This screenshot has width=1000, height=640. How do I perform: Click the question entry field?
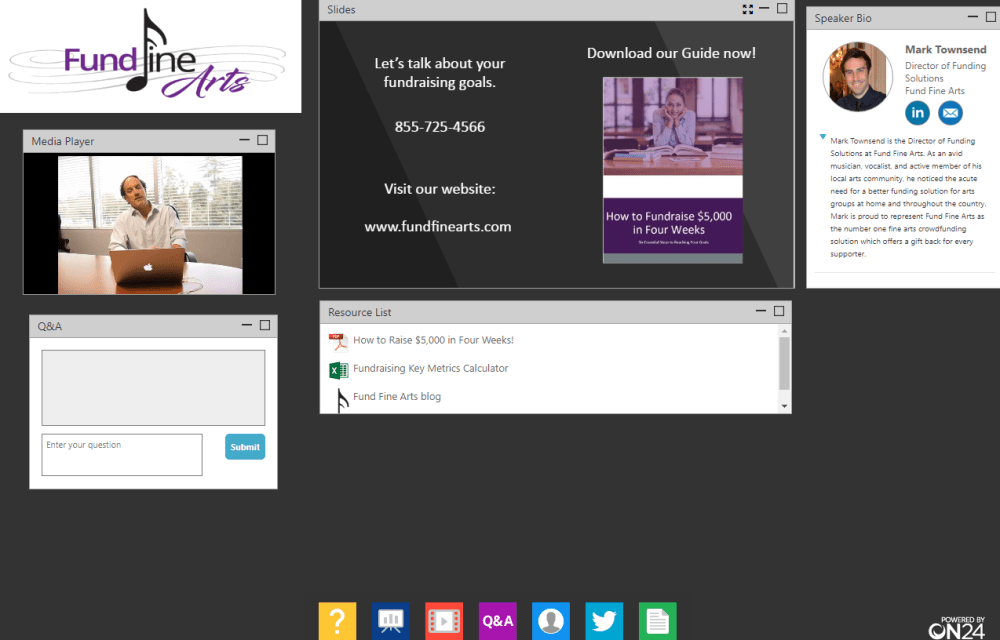coord(121,454)
